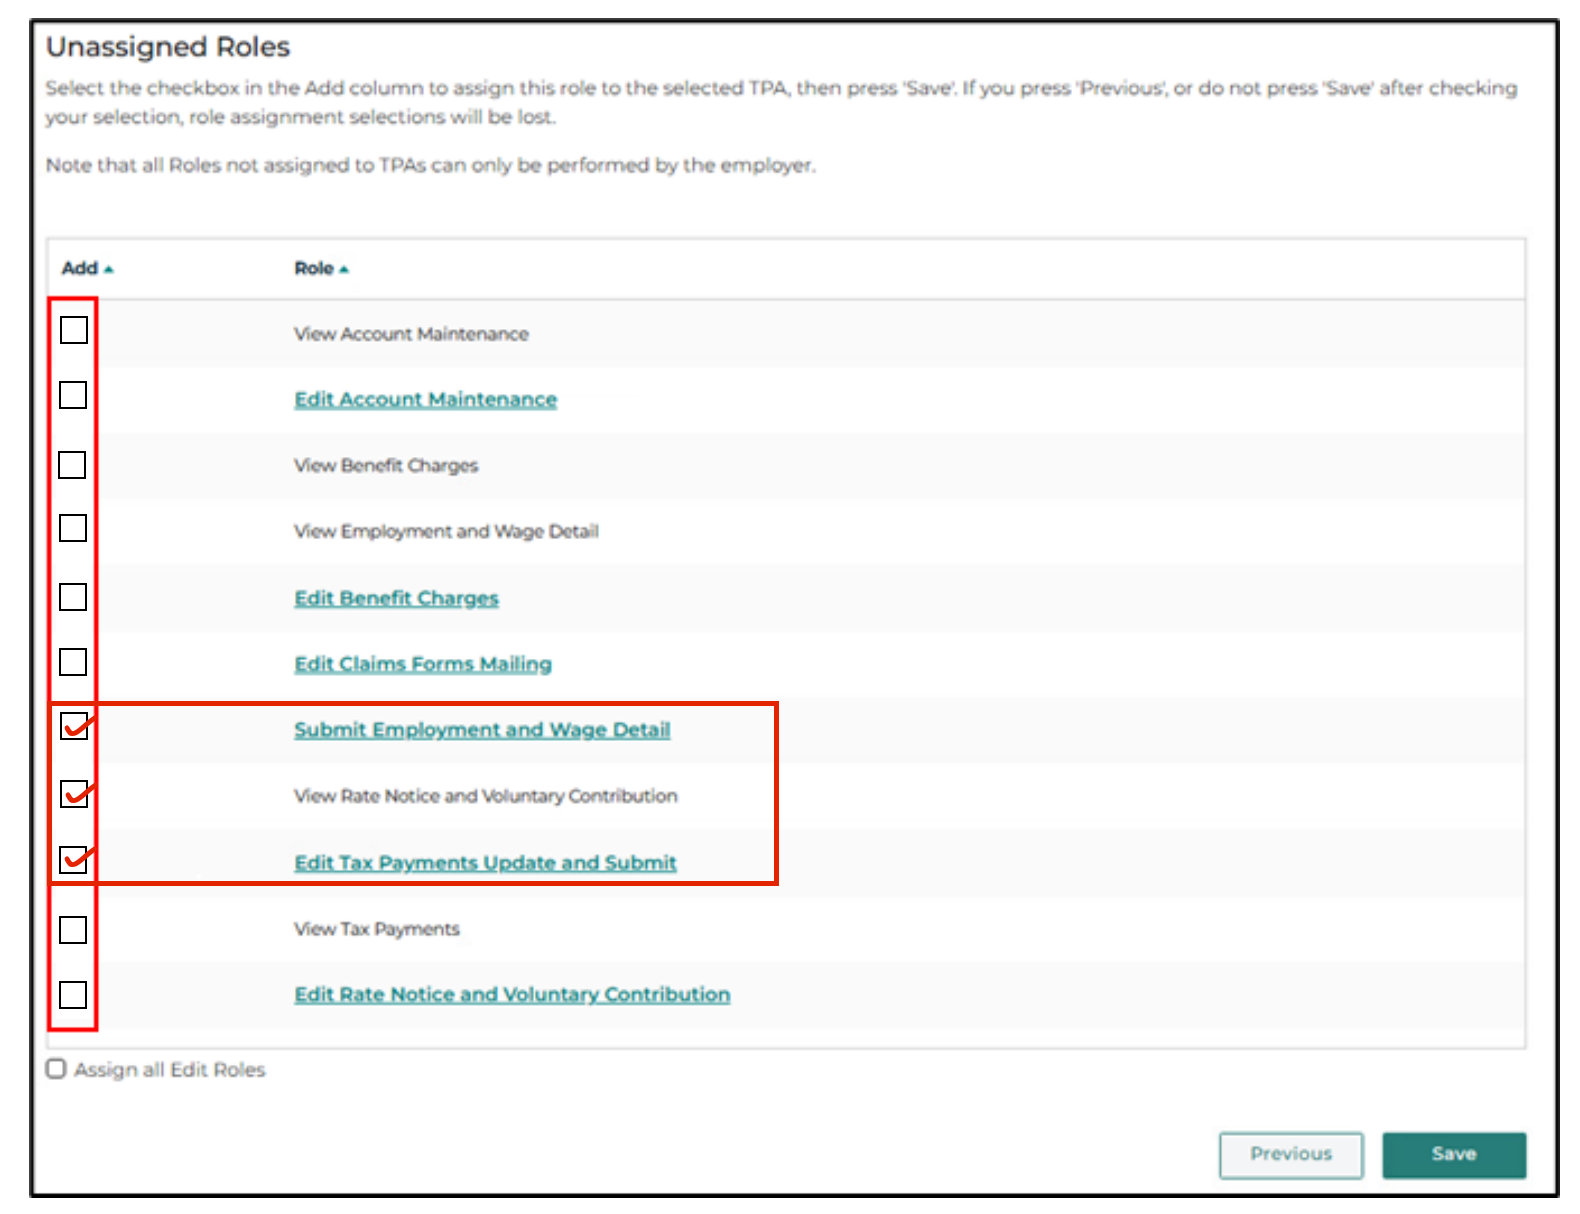
Task: Enable the View Benefit Charges checkbox
Action: 73,465
